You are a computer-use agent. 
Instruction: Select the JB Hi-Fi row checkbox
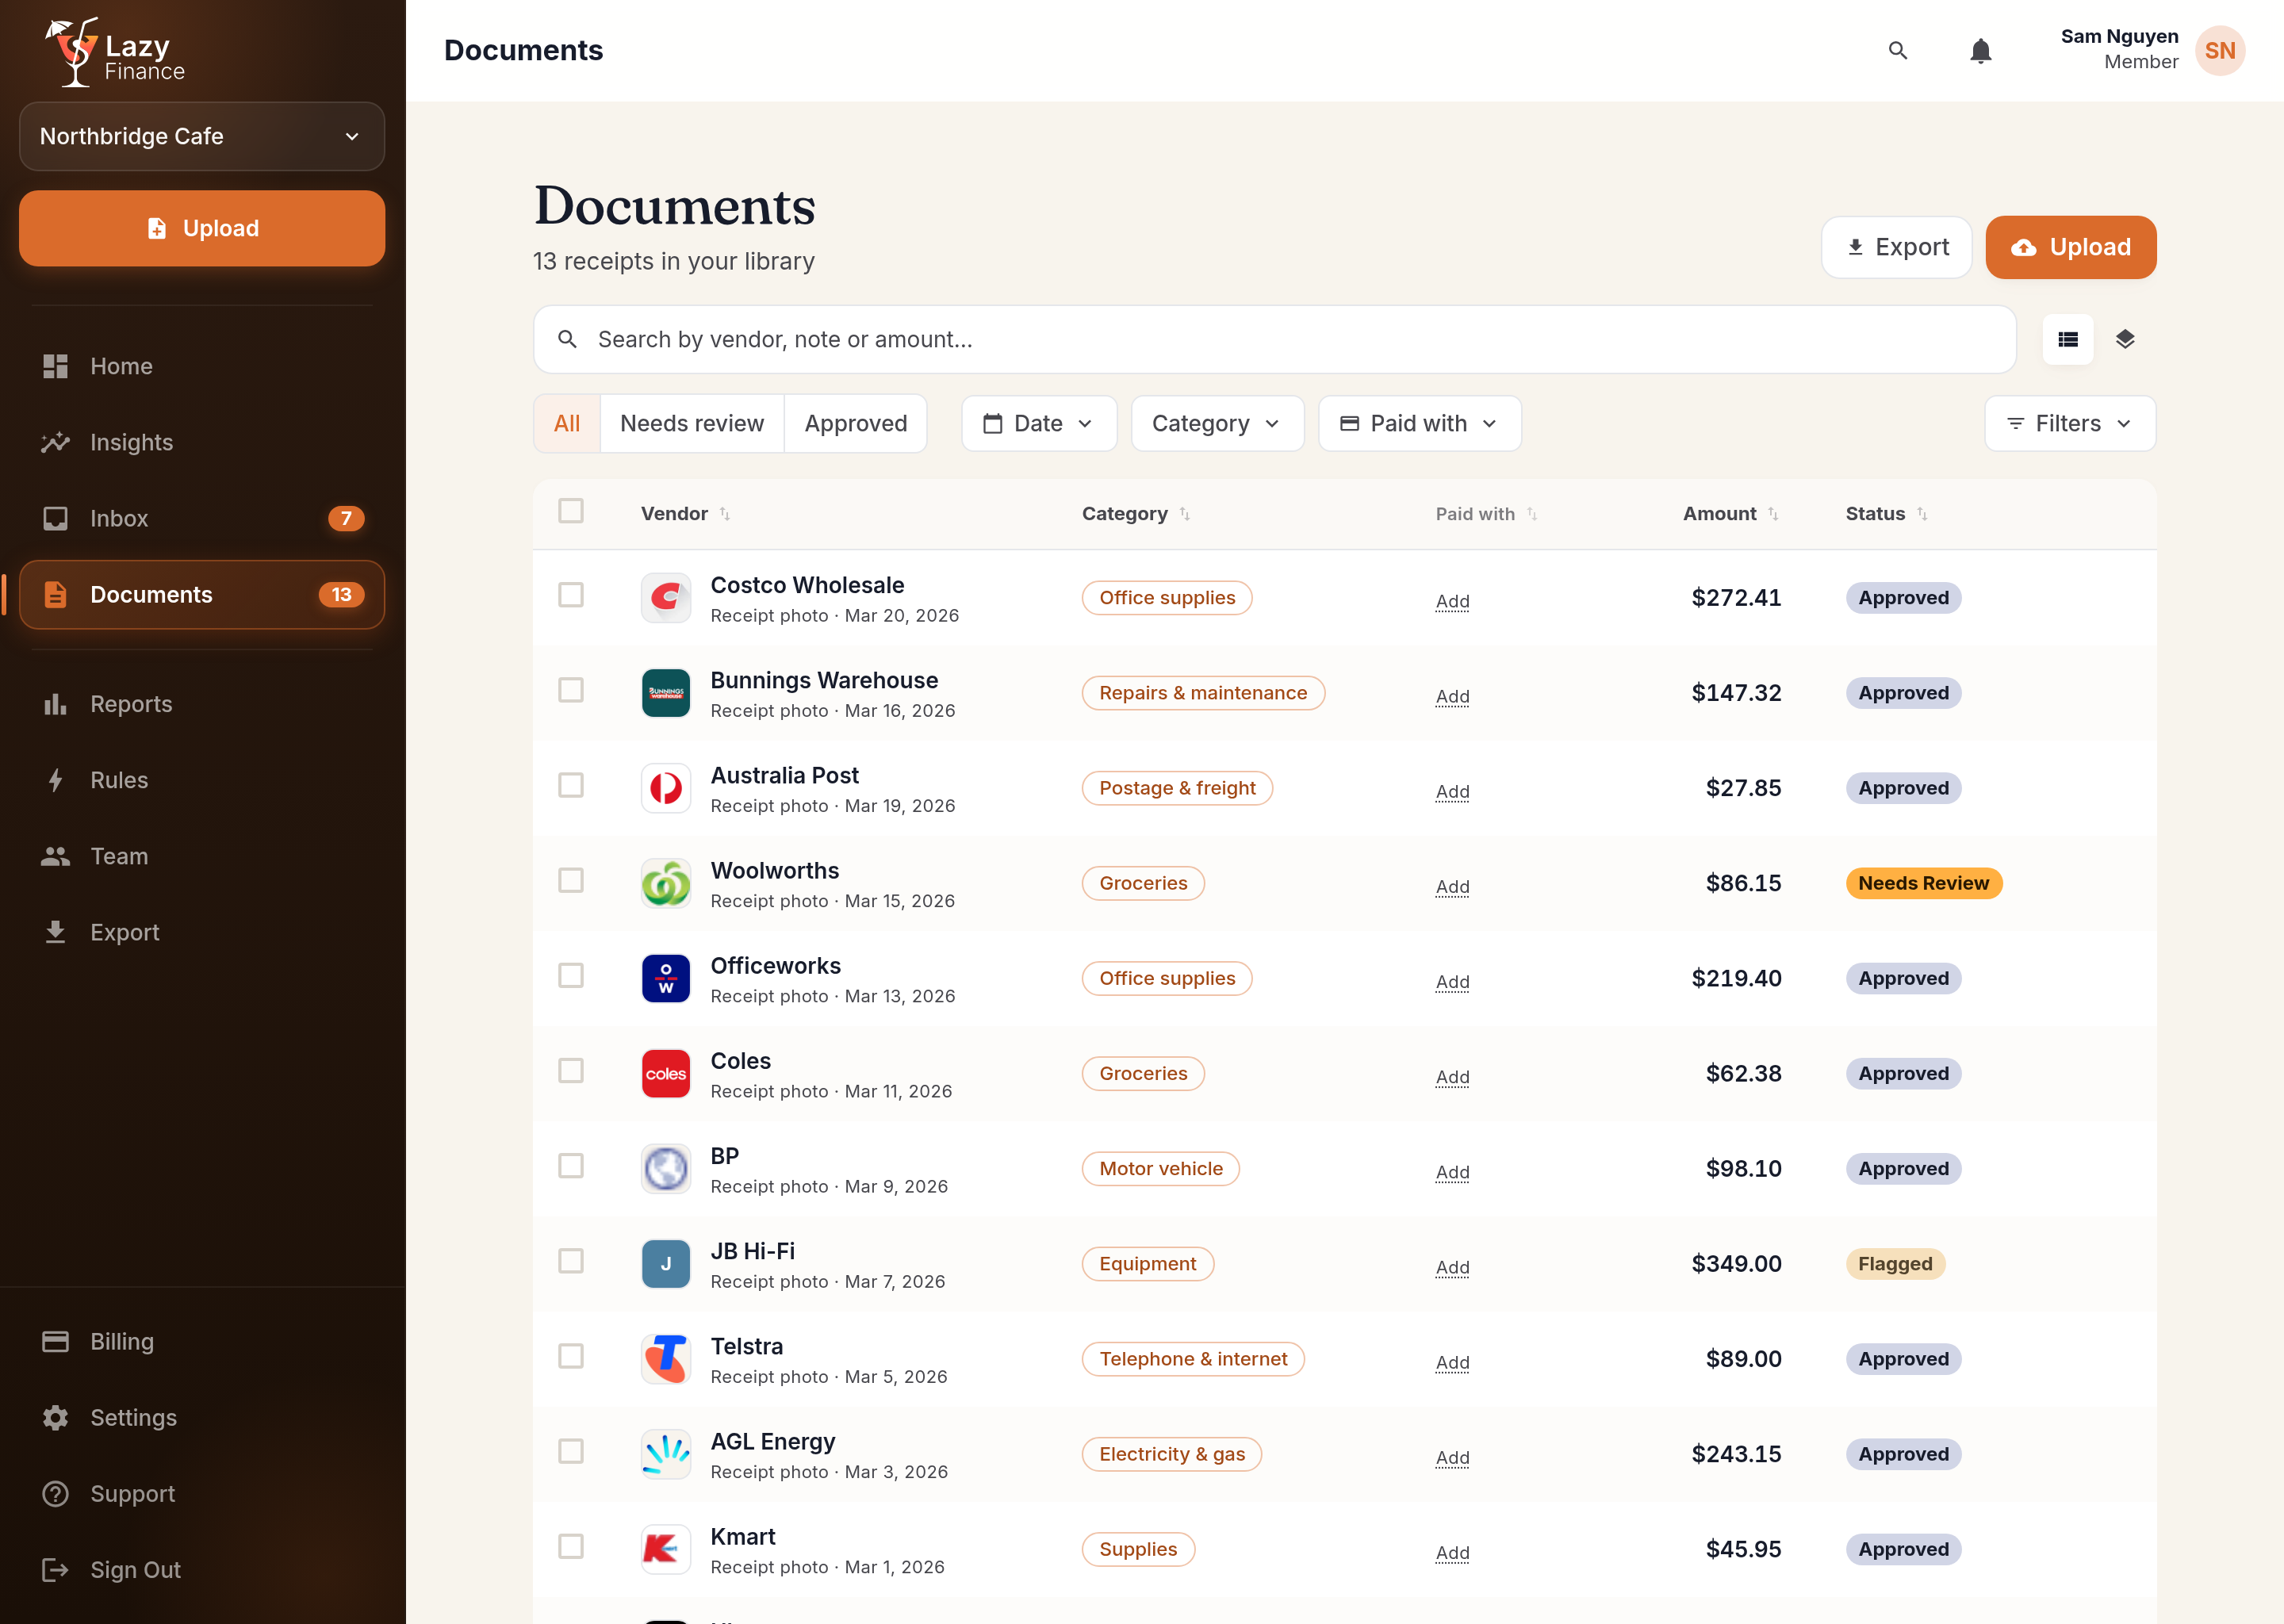coord(571,1260)
